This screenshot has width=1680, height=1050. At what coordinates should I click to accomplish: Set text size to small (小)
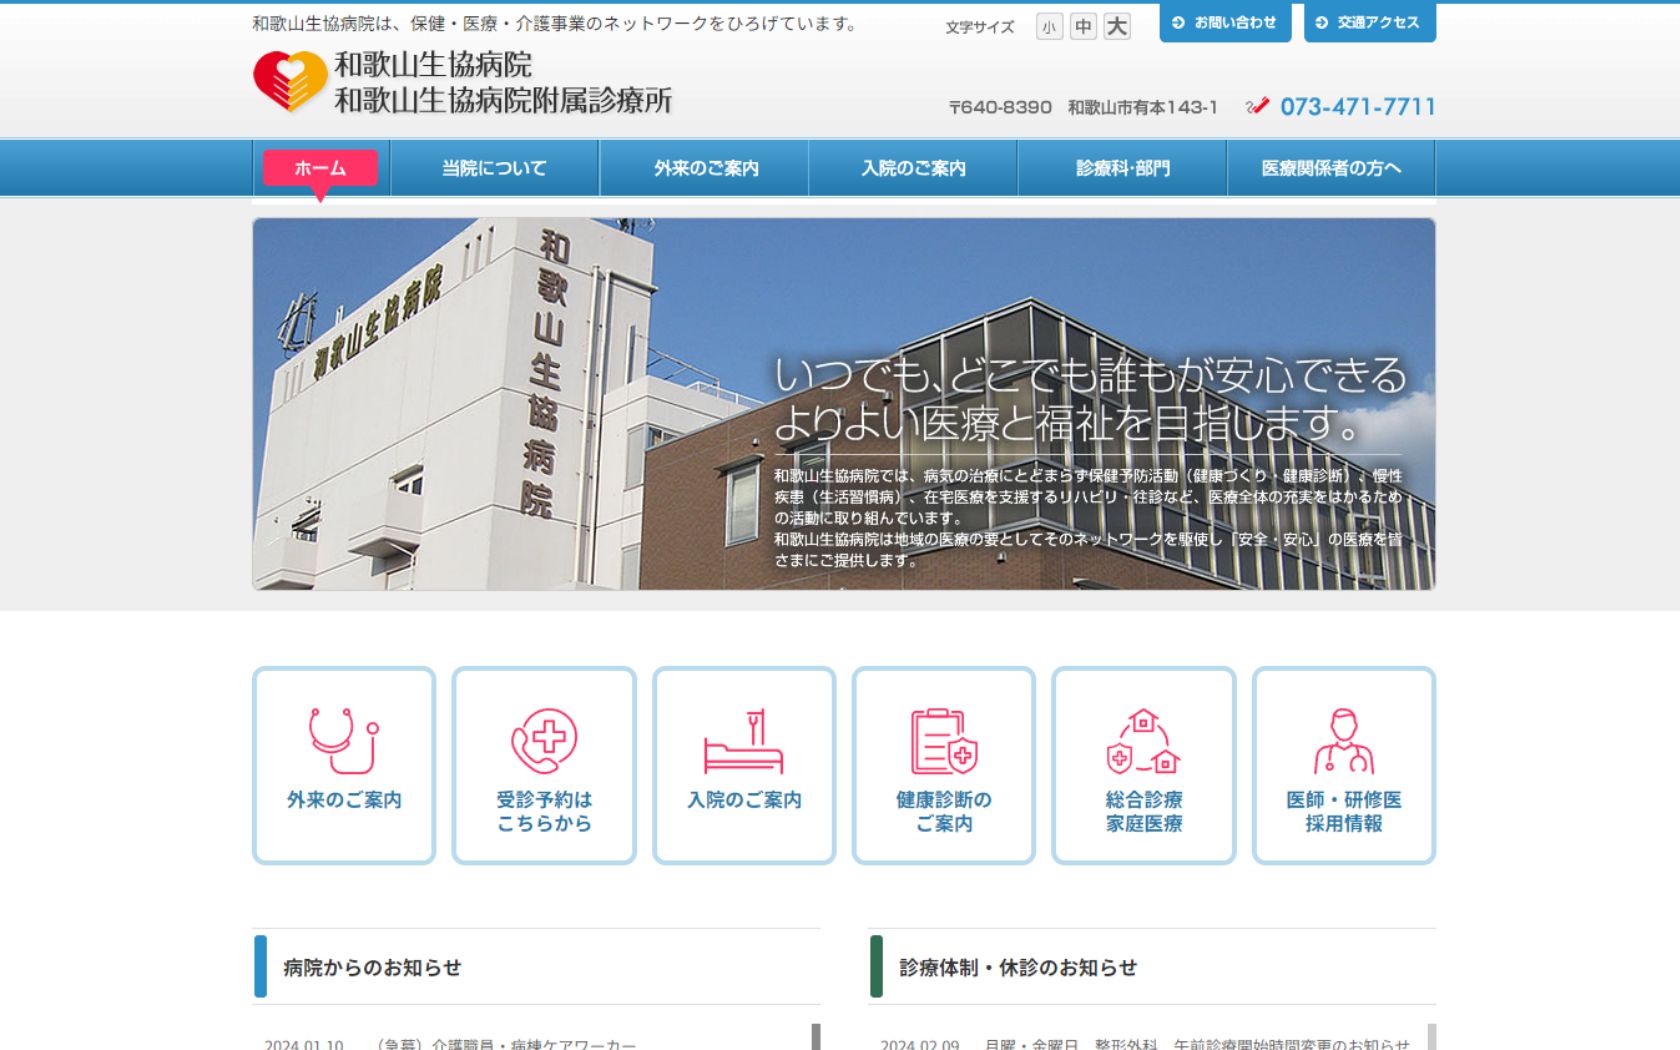pos(1049,27)
